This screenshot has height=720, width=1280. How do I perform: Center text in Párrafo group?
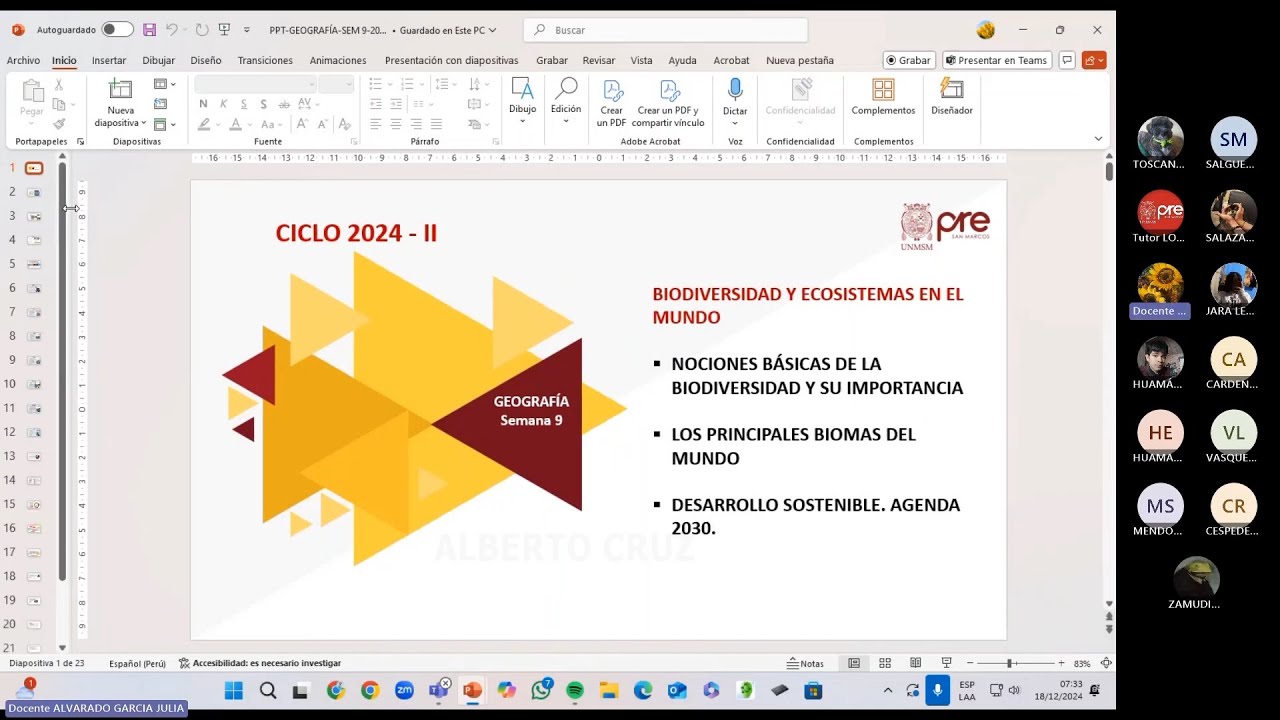(x=396, y=124)
